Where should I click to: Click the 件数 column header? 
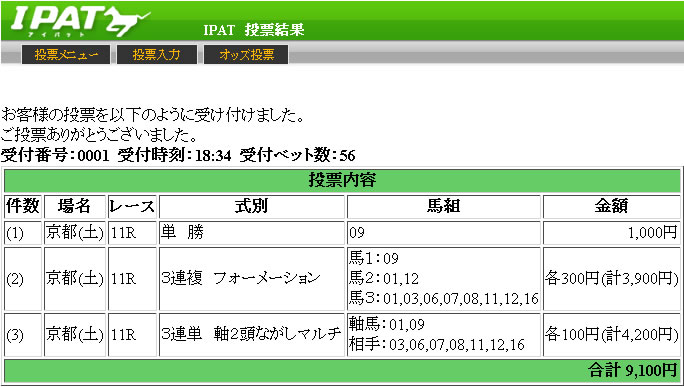coord(23,206)
